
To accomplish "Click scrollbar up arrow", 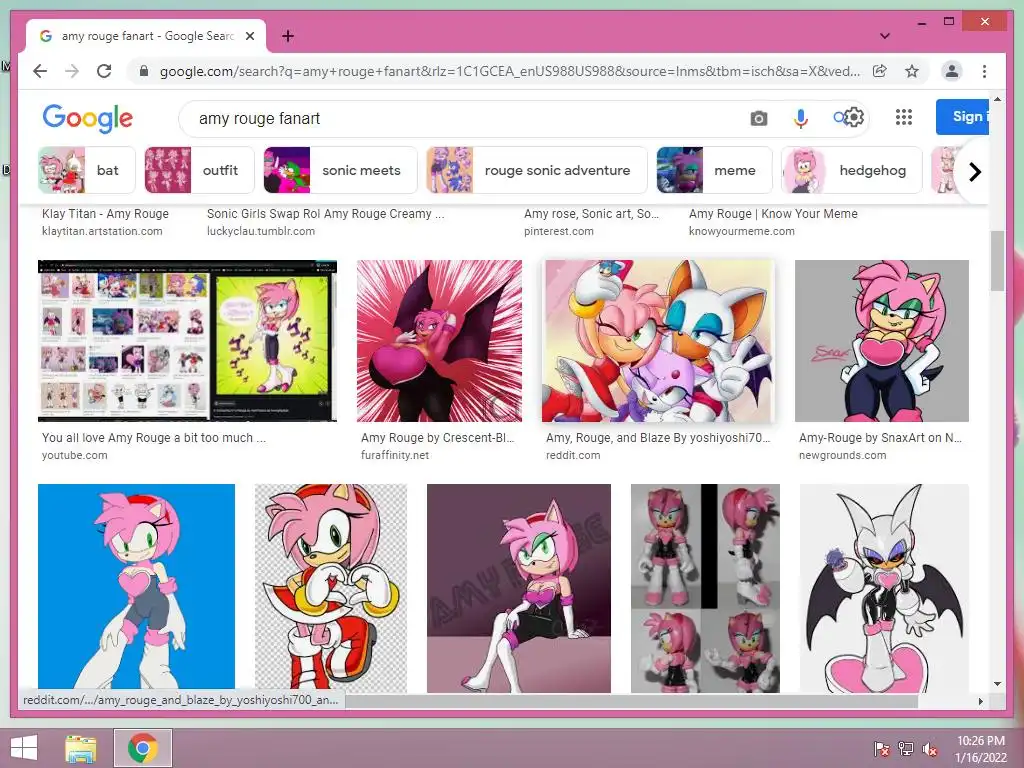I will pyautogui.click(x=997, y=99).
